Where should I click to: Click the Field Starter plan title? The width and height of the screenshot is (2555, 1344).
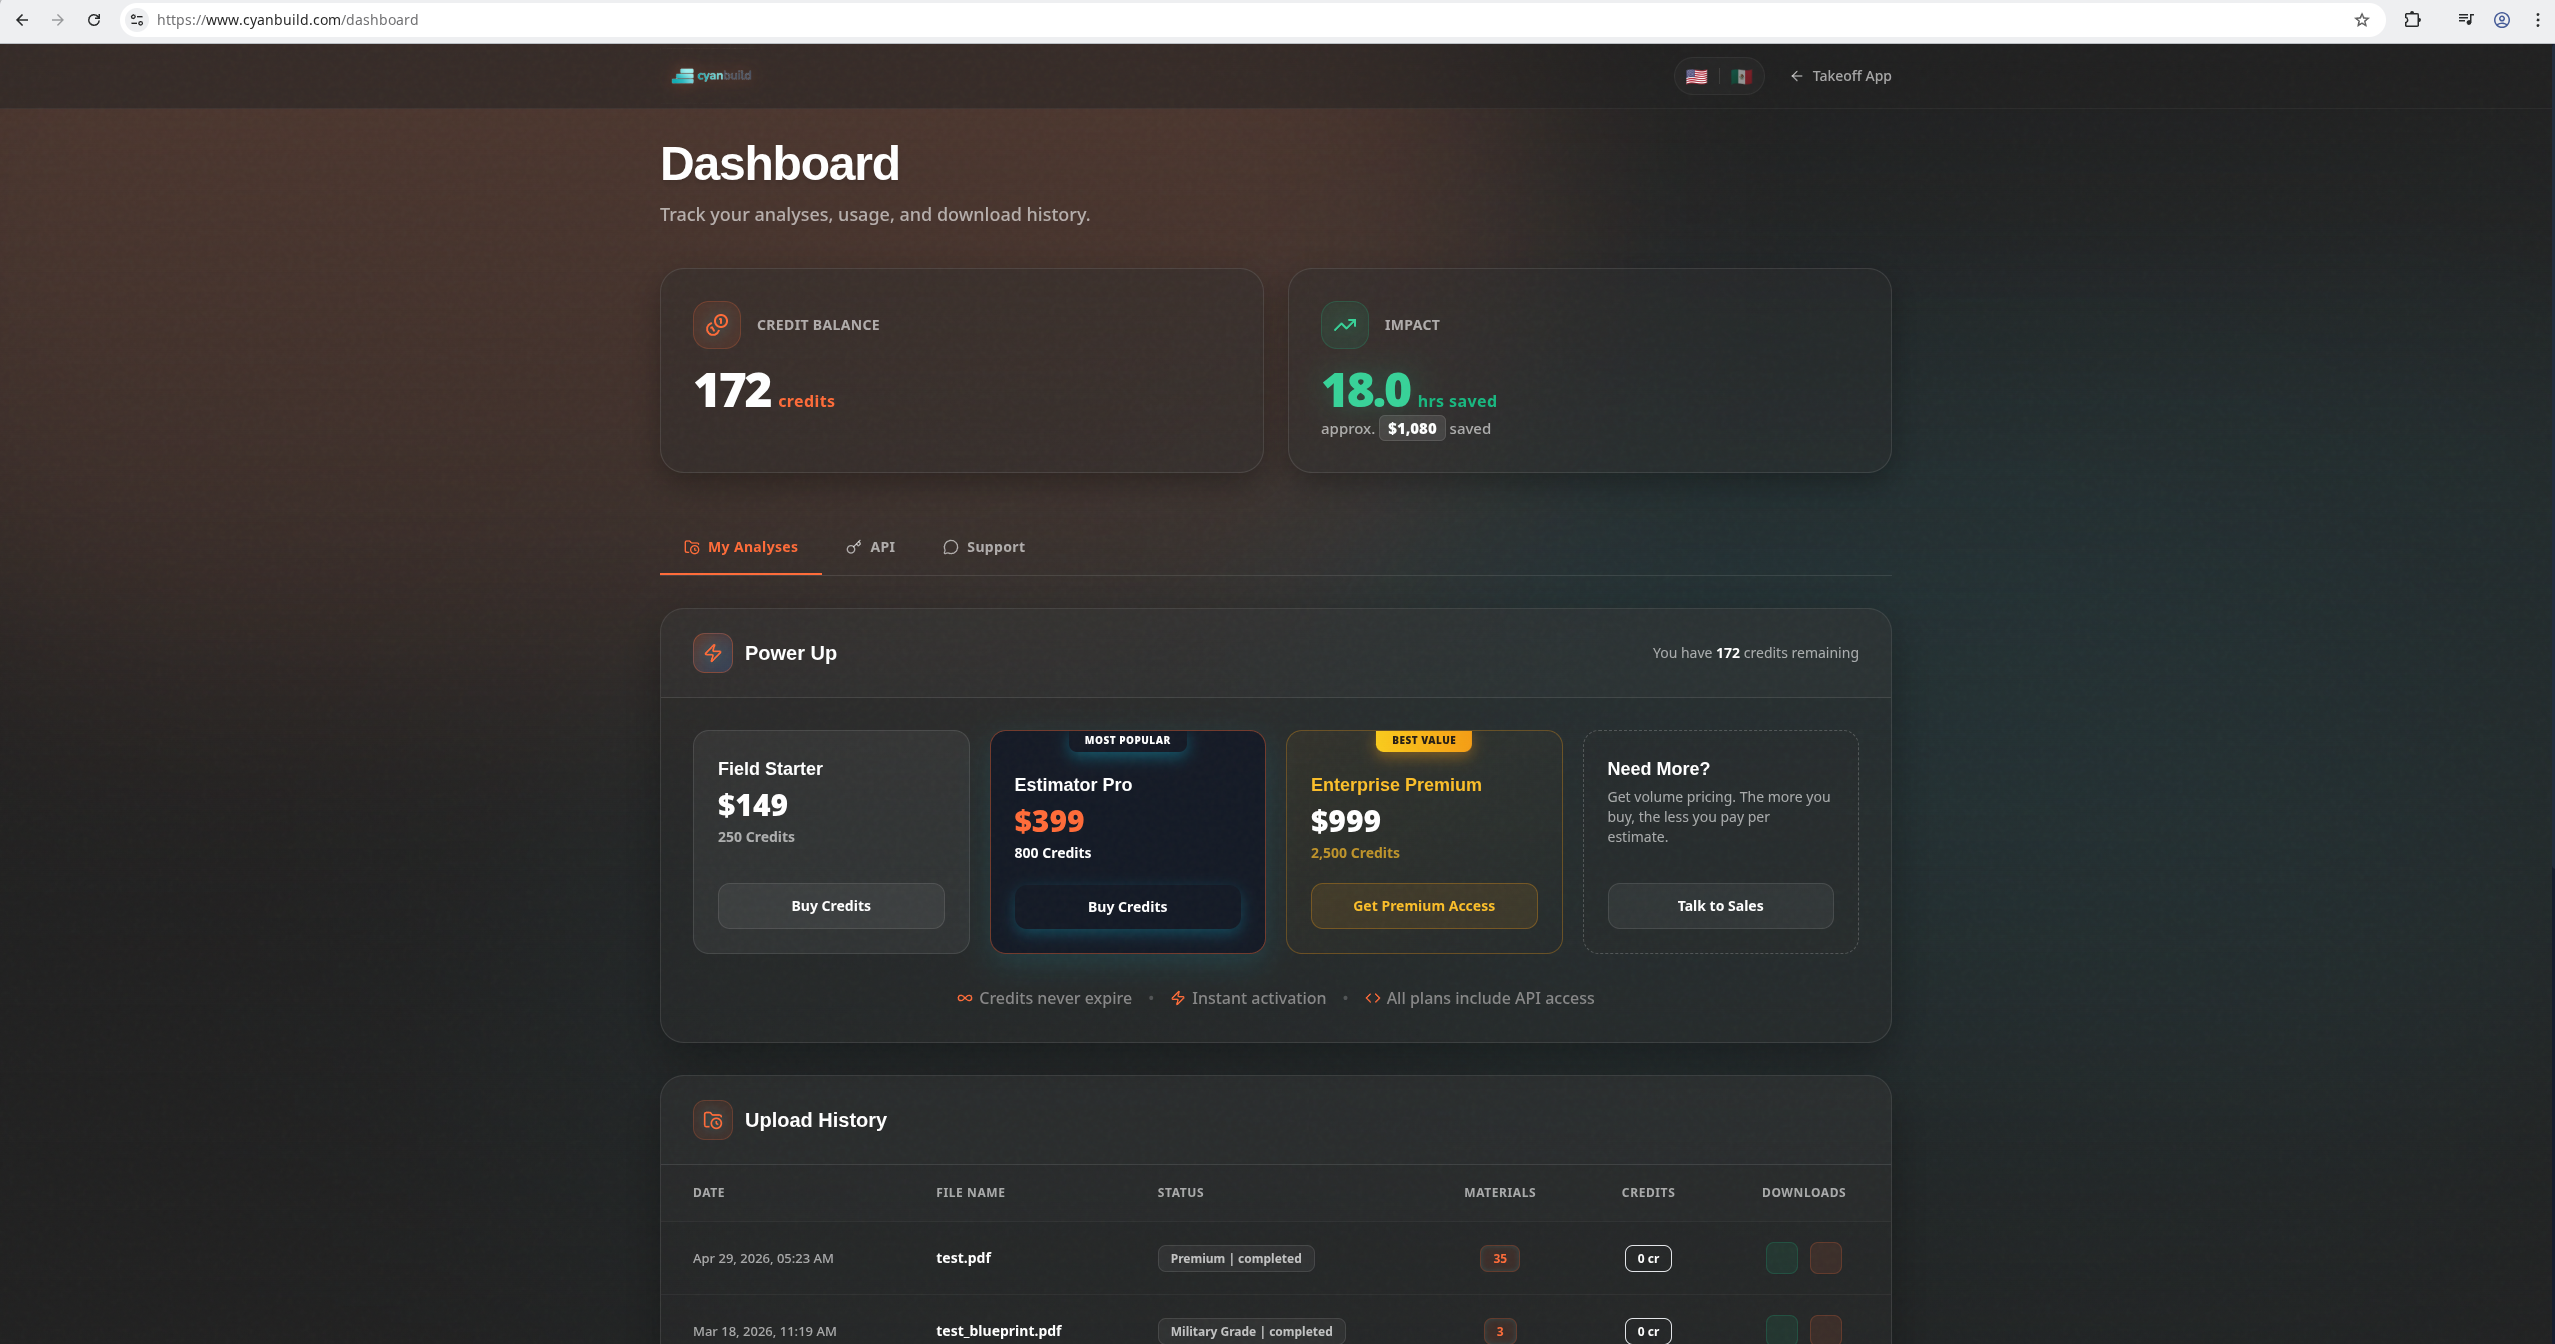(x=770, y=769)
